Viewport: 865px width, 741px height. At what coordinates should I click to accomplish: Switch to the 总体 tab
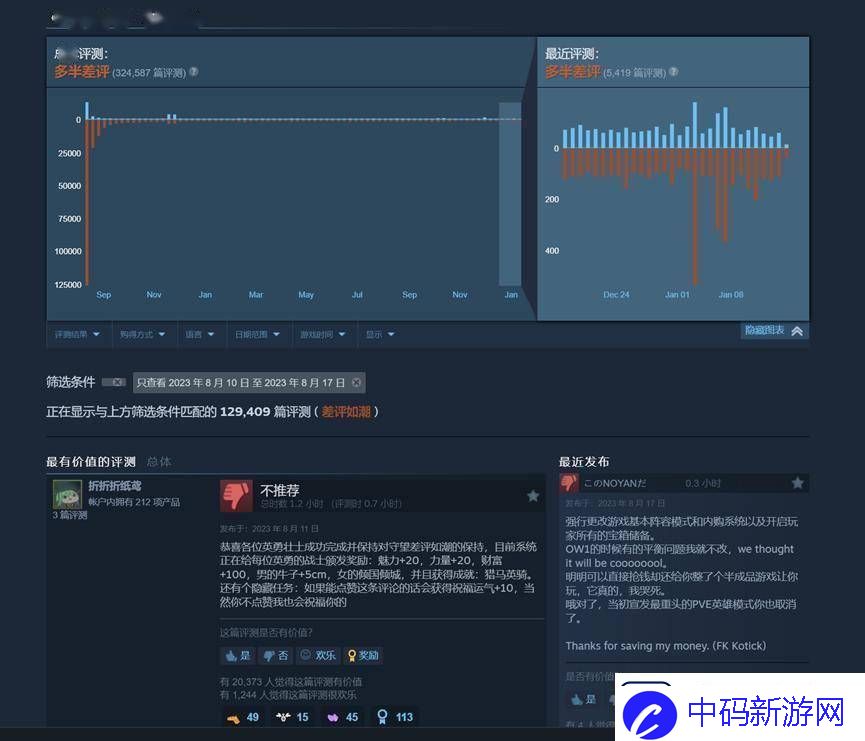coord(159,462)
